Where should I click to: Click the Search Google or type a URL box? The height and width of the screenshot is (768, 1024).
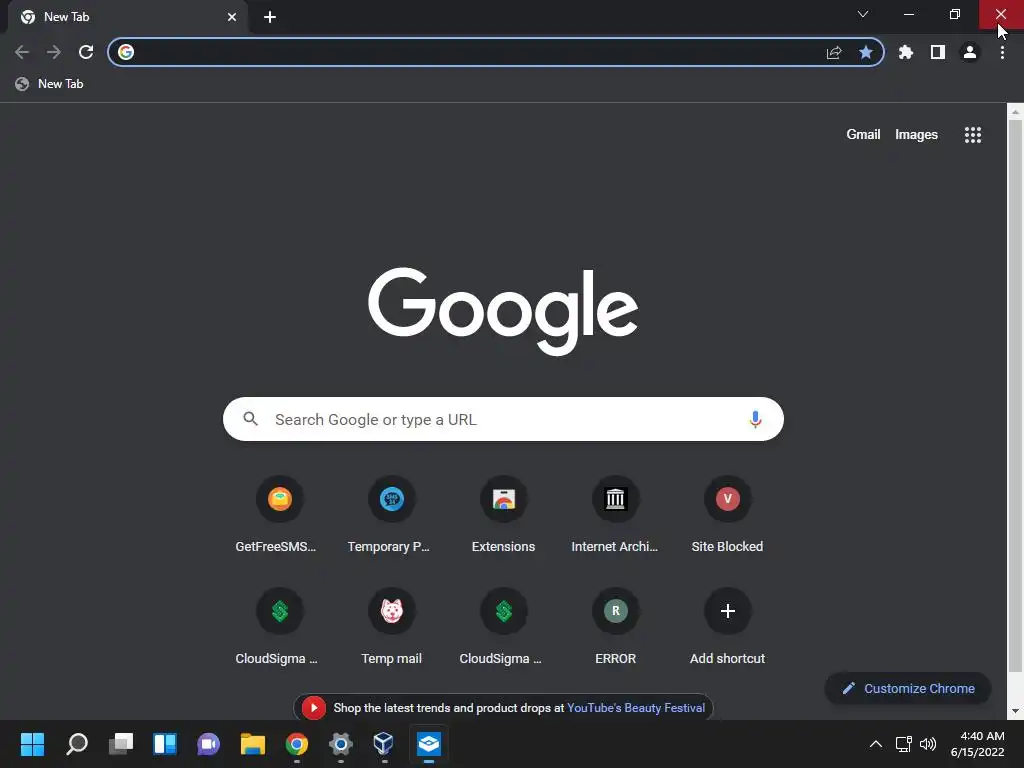coord(503,419)
